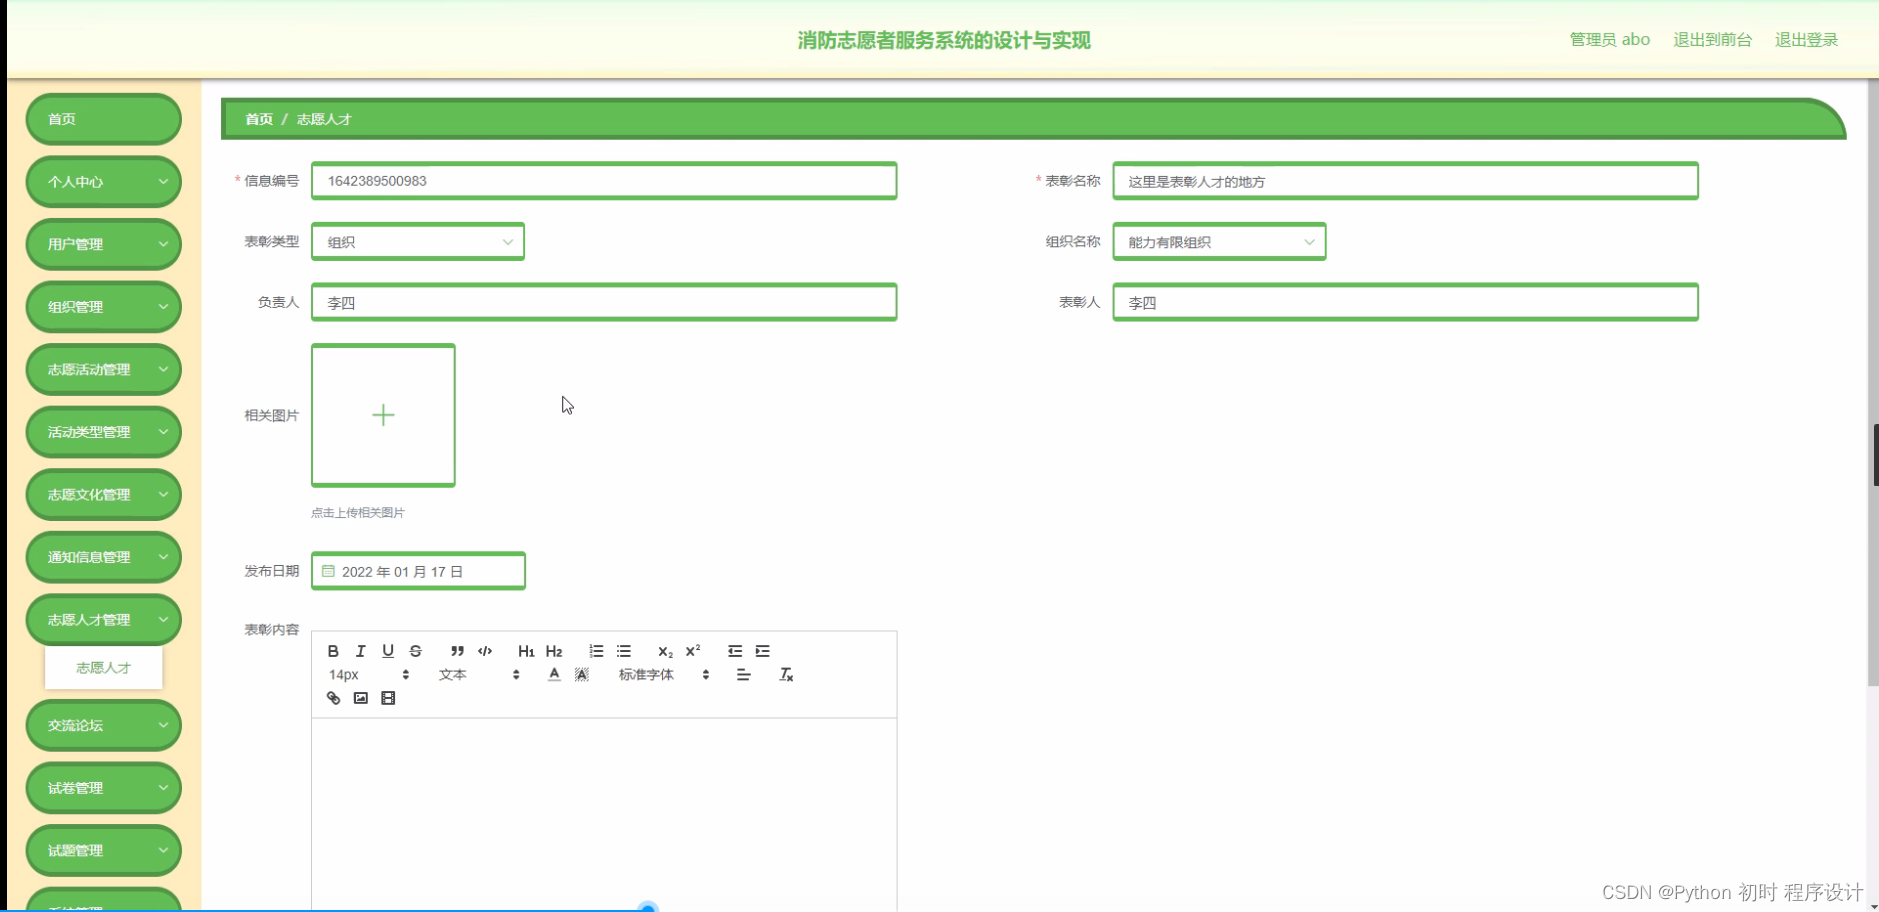This screenshot has width=1879, height=912.
Task: Insert a hyperlink in the editor
Action: [x=334, y=697]
